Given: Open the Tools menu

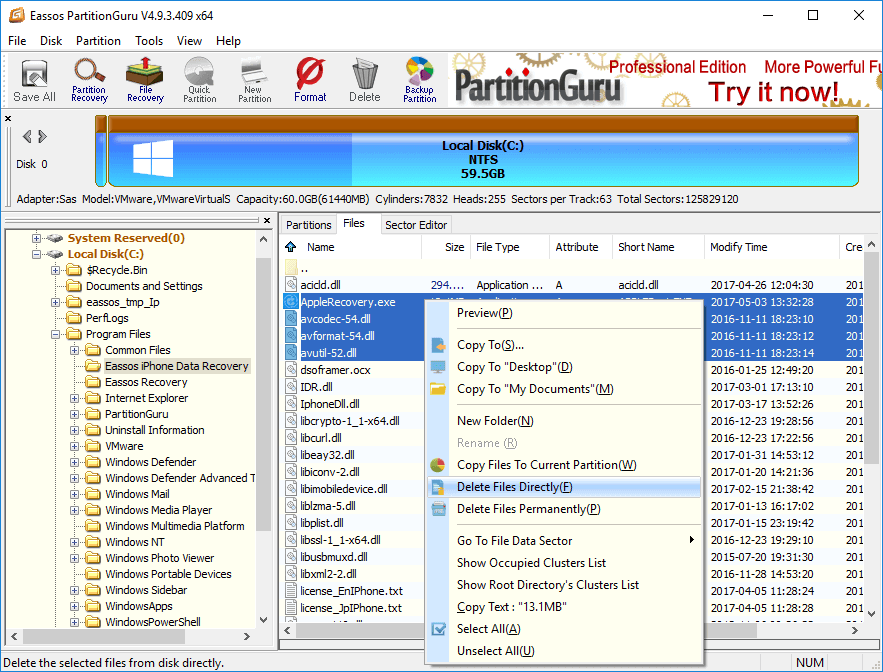Looking at the screenshot, I should (x=149, y=41).
